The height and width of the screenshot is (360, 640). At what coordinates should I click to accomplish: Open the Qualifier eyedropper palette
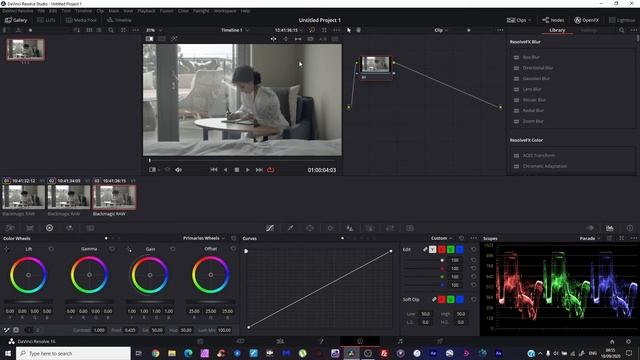290,228
